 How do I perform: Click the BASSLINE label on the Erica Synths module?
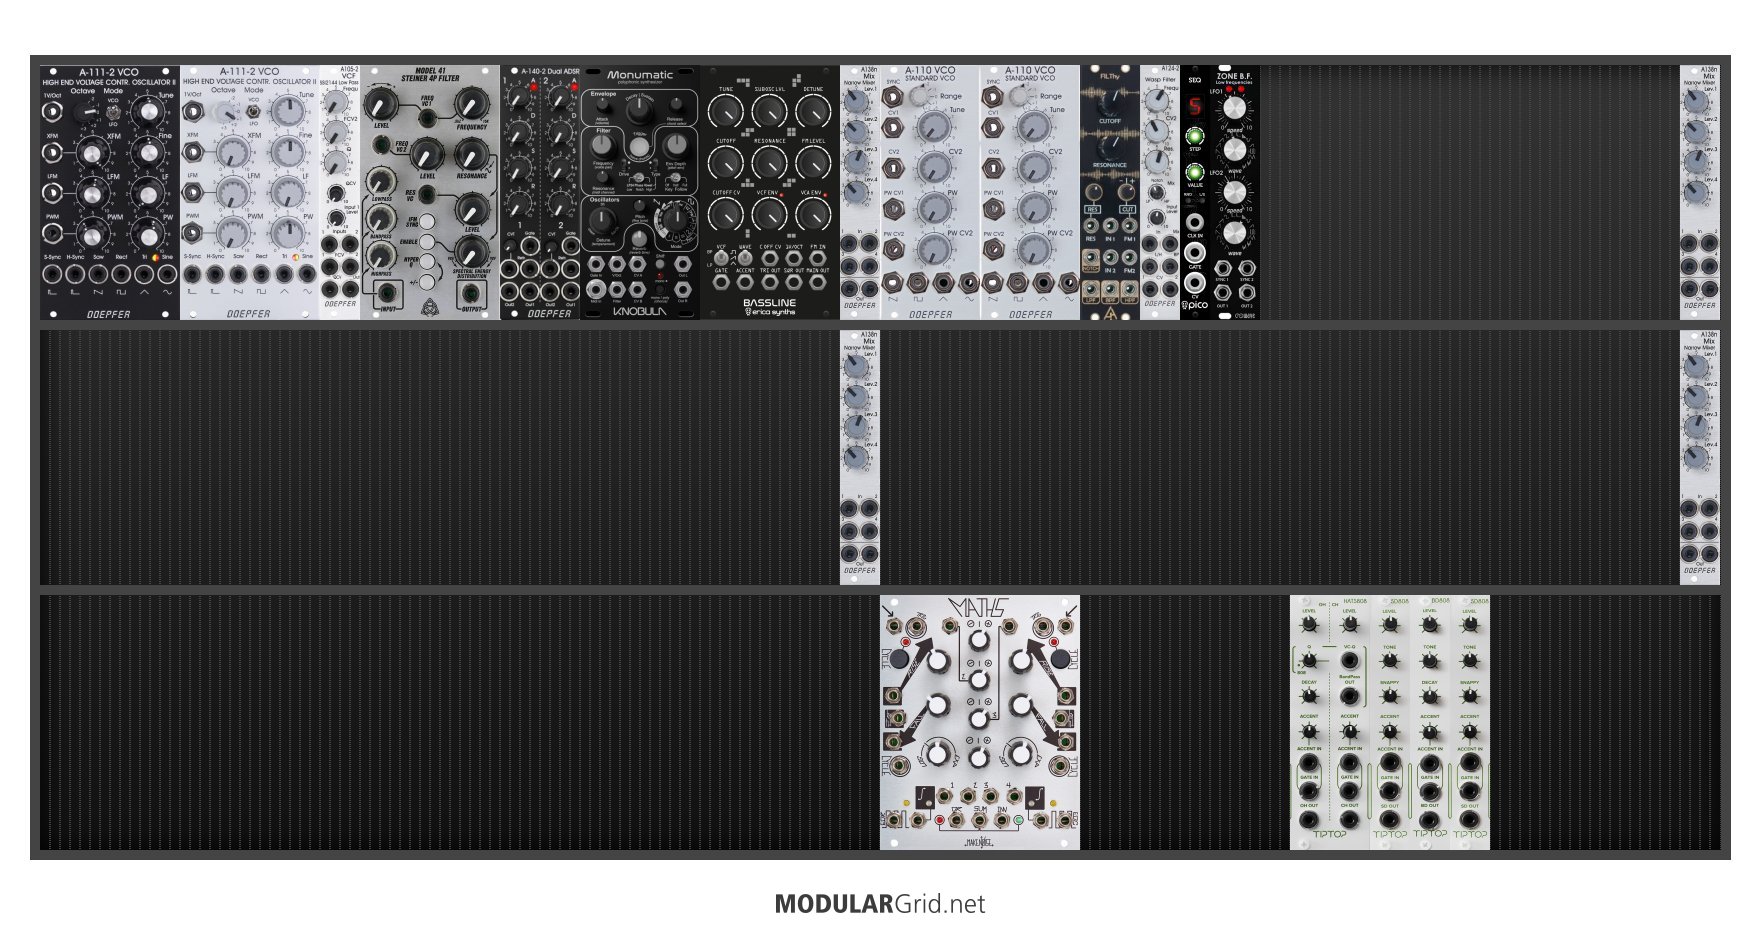(769, 302)
